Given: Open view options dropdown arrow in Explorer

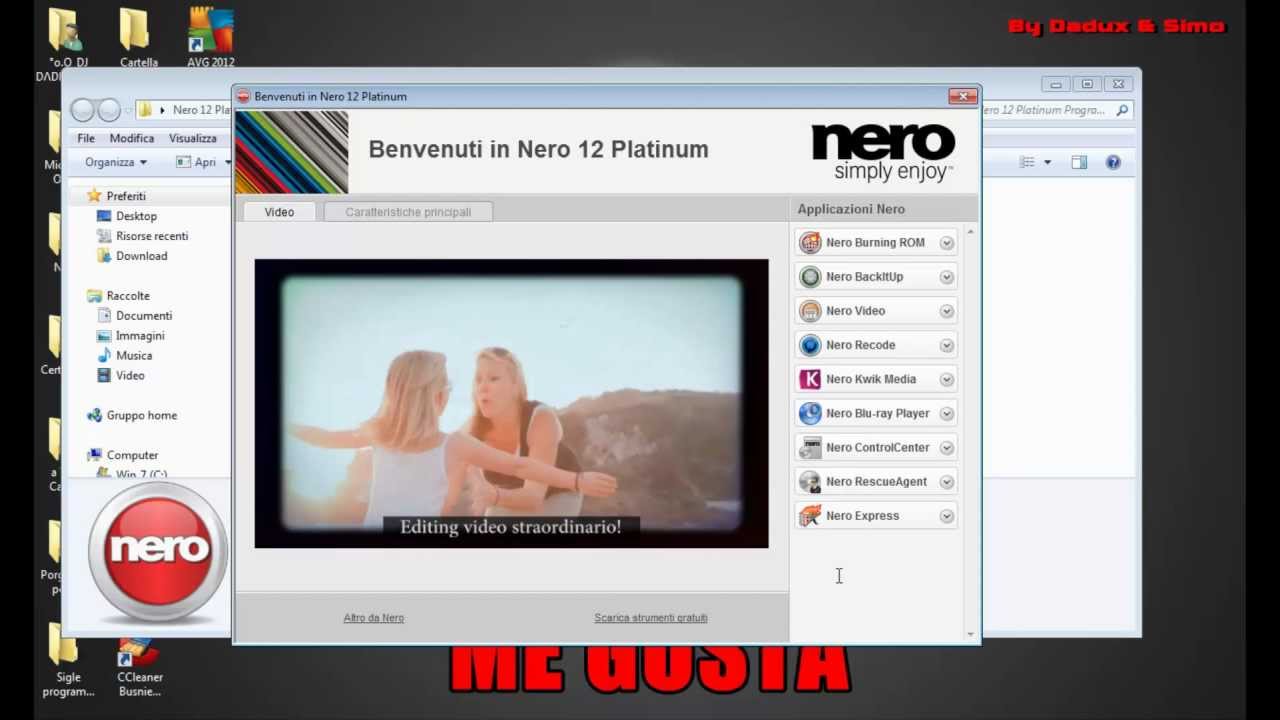Looking at the screenshot, I should [x=1047, y=162].
